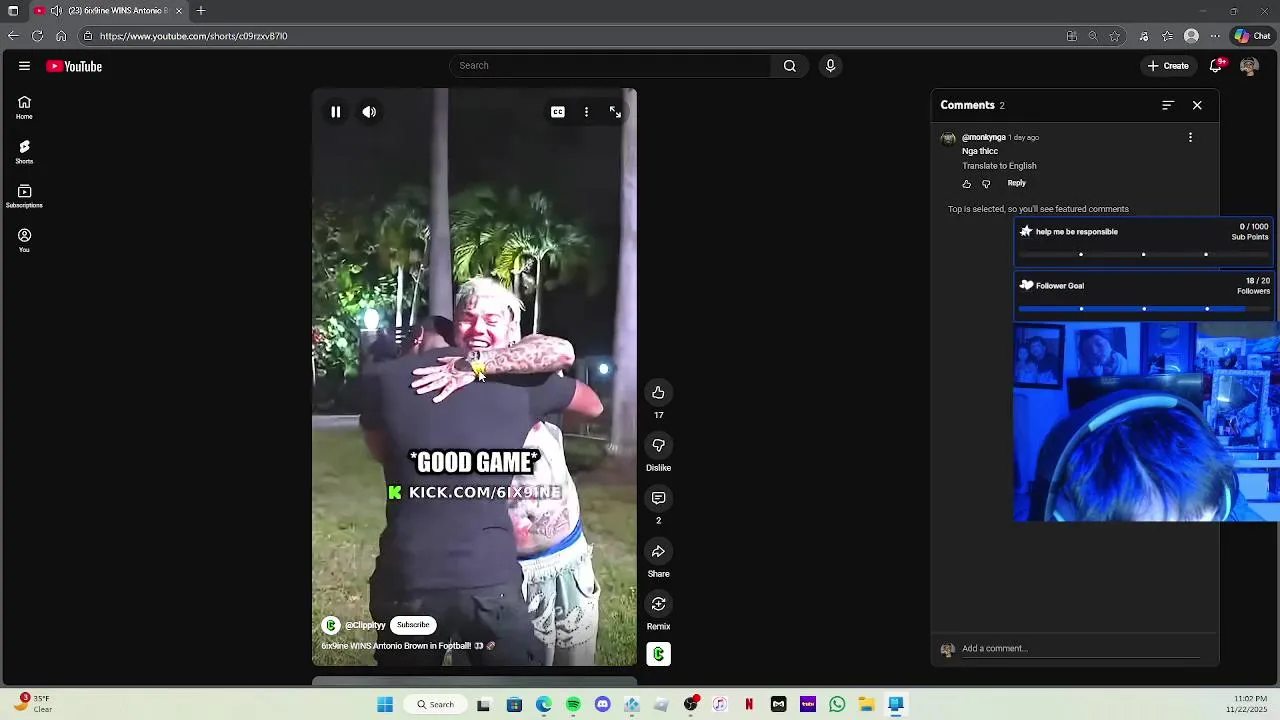Open the YouTube hamburger guide menu

[x=24, y=66]
